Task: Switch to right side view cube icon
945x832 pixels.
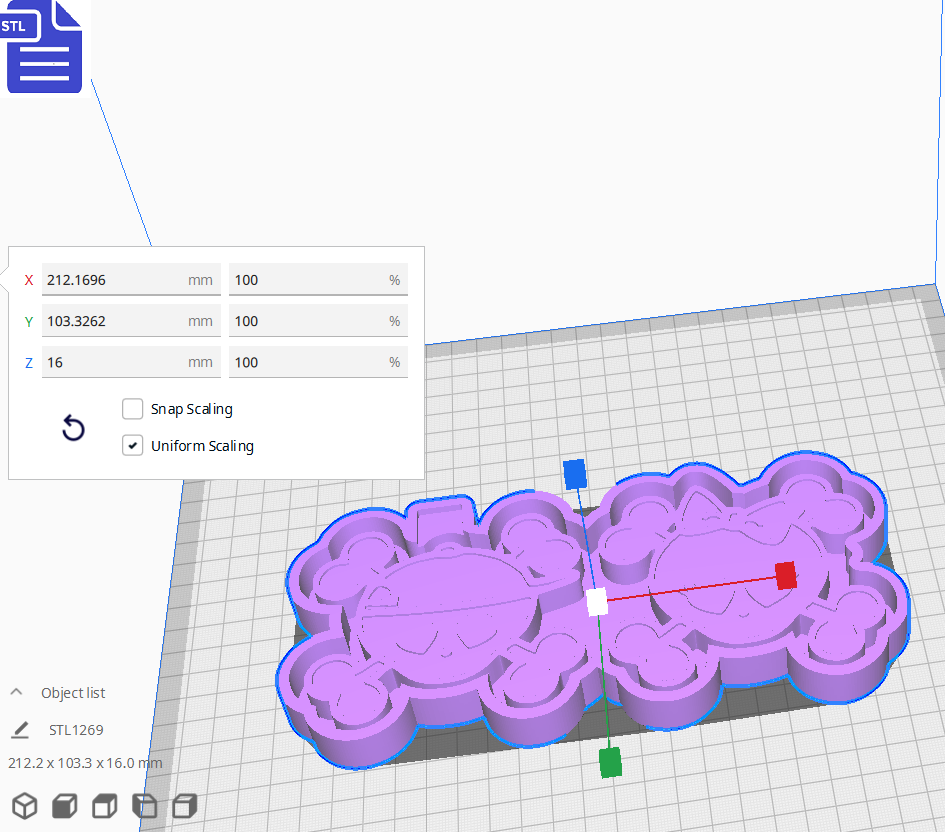Action: pos(185,806)
